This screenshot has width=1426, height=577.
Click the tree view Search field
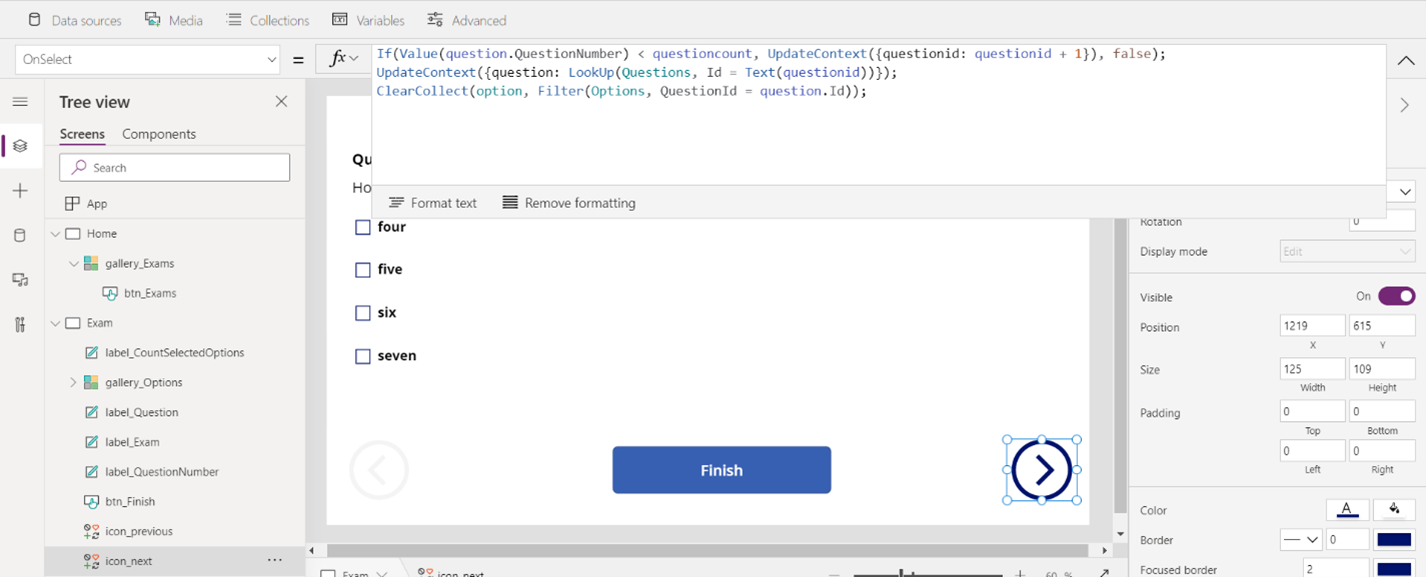[175, 167]
